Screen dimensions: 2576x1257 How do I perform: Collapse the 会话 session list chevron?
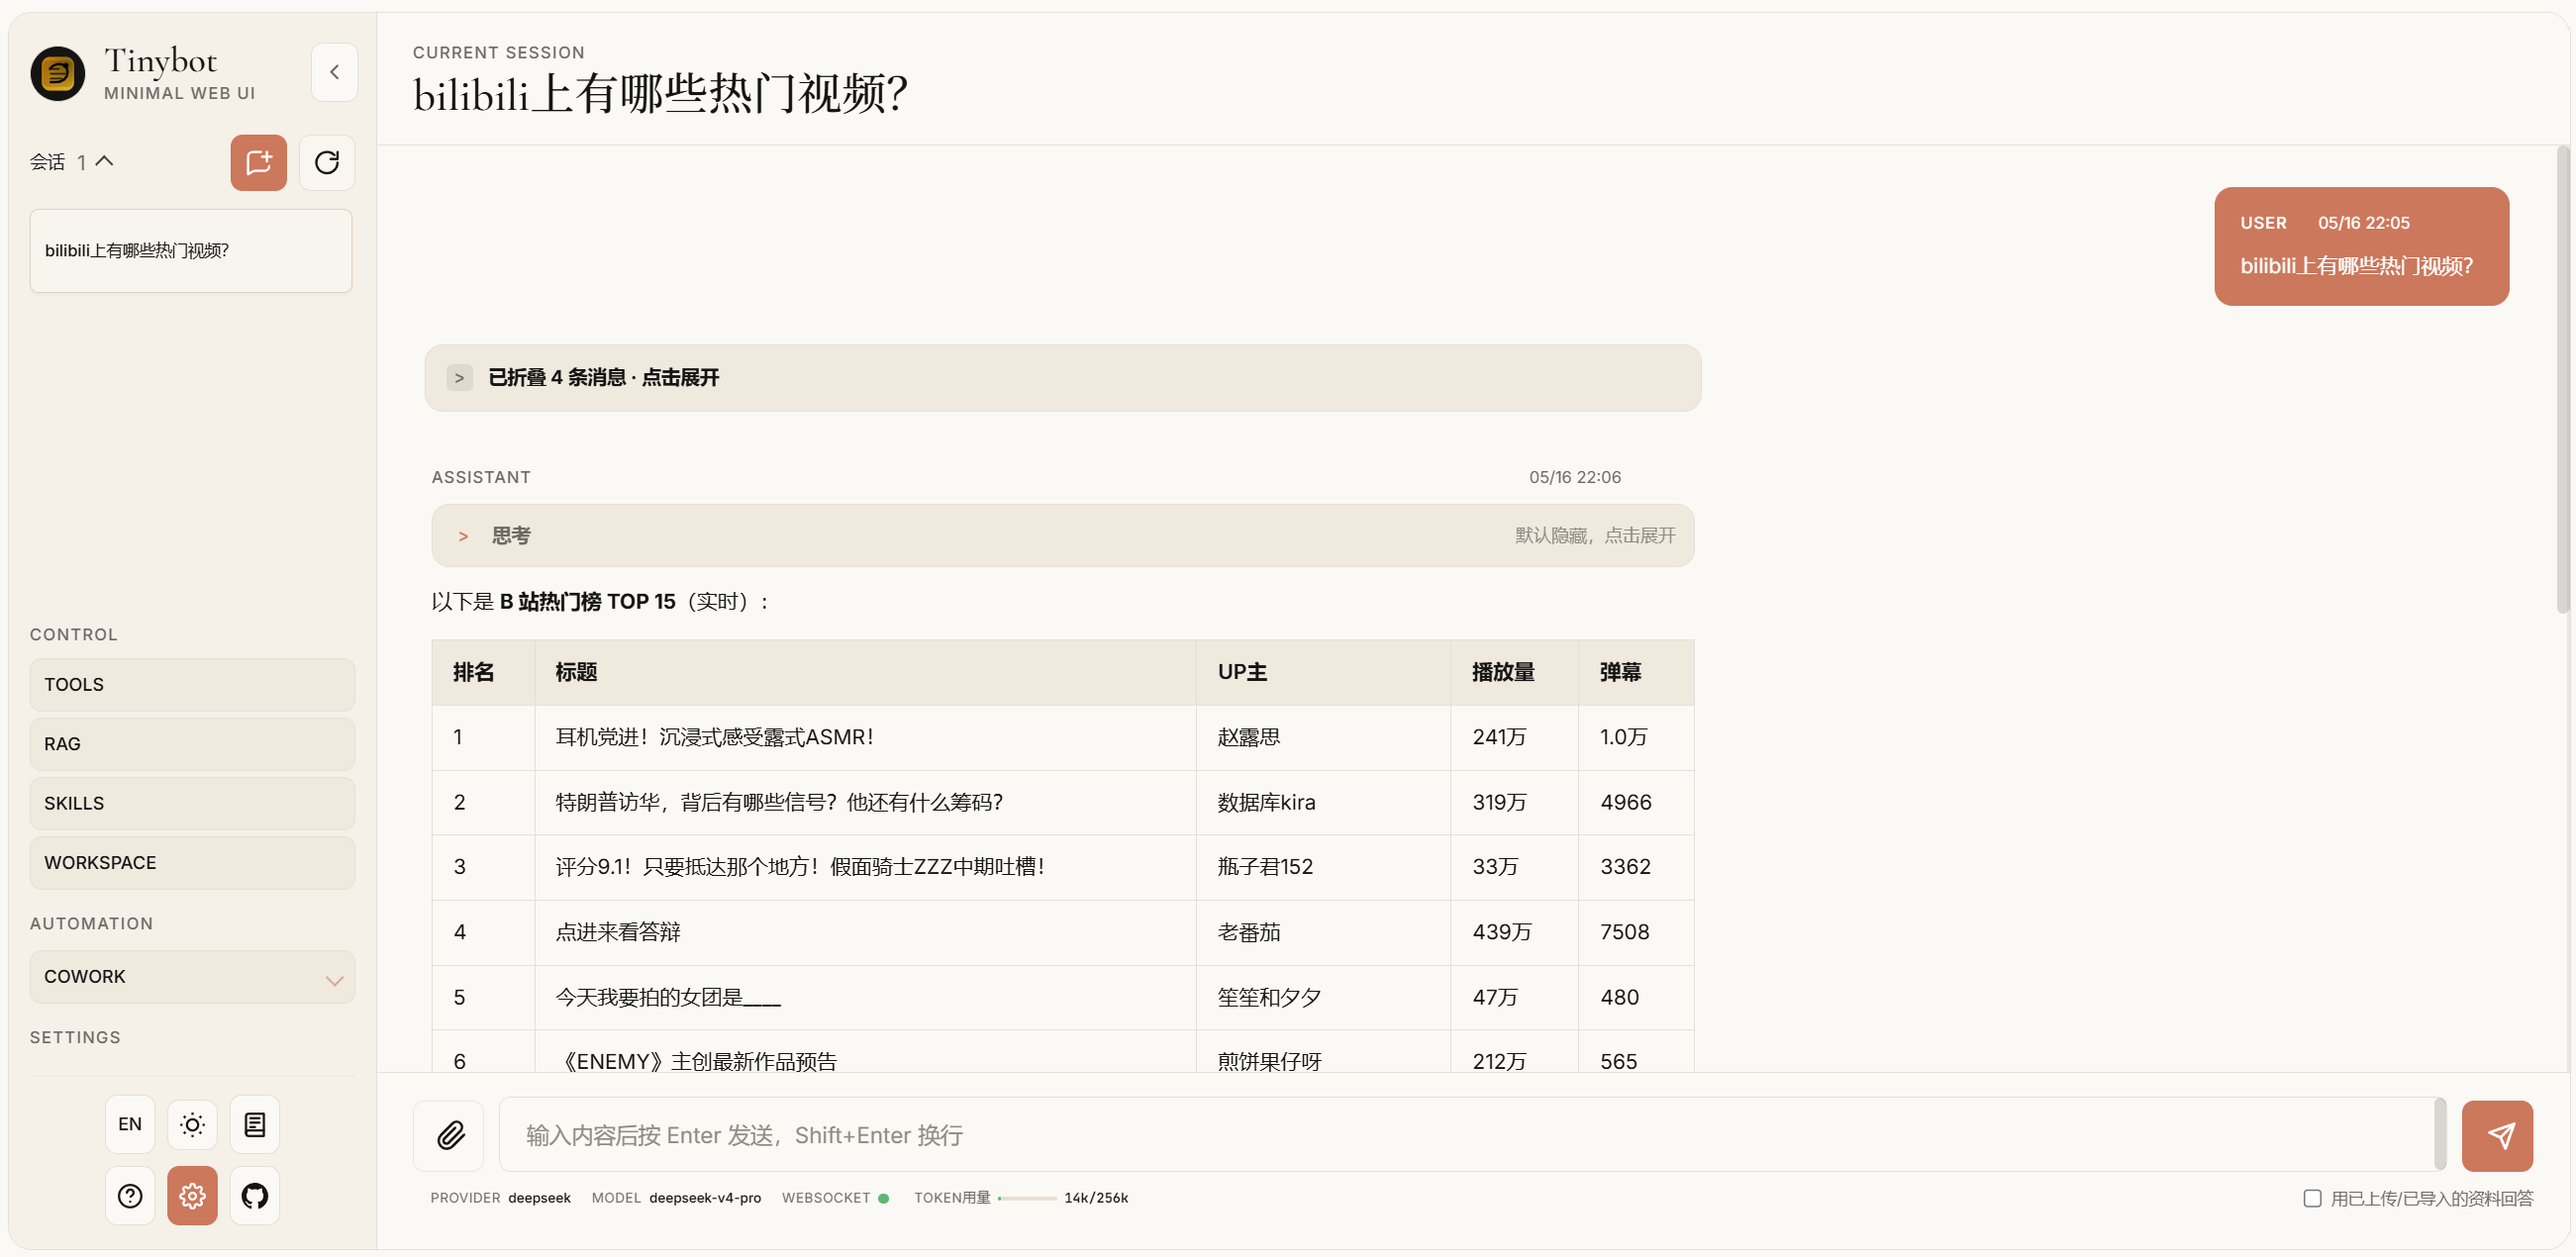point(104,161)
